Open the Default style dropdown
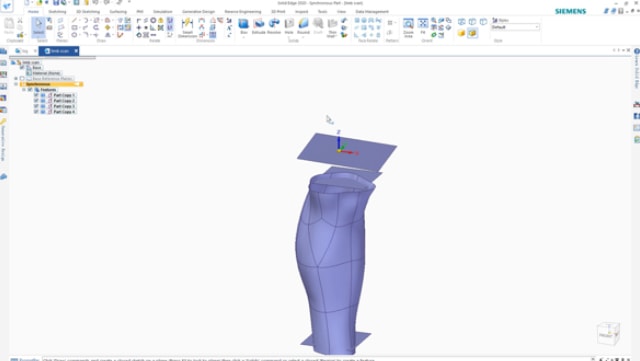 (x=515, y=27)
